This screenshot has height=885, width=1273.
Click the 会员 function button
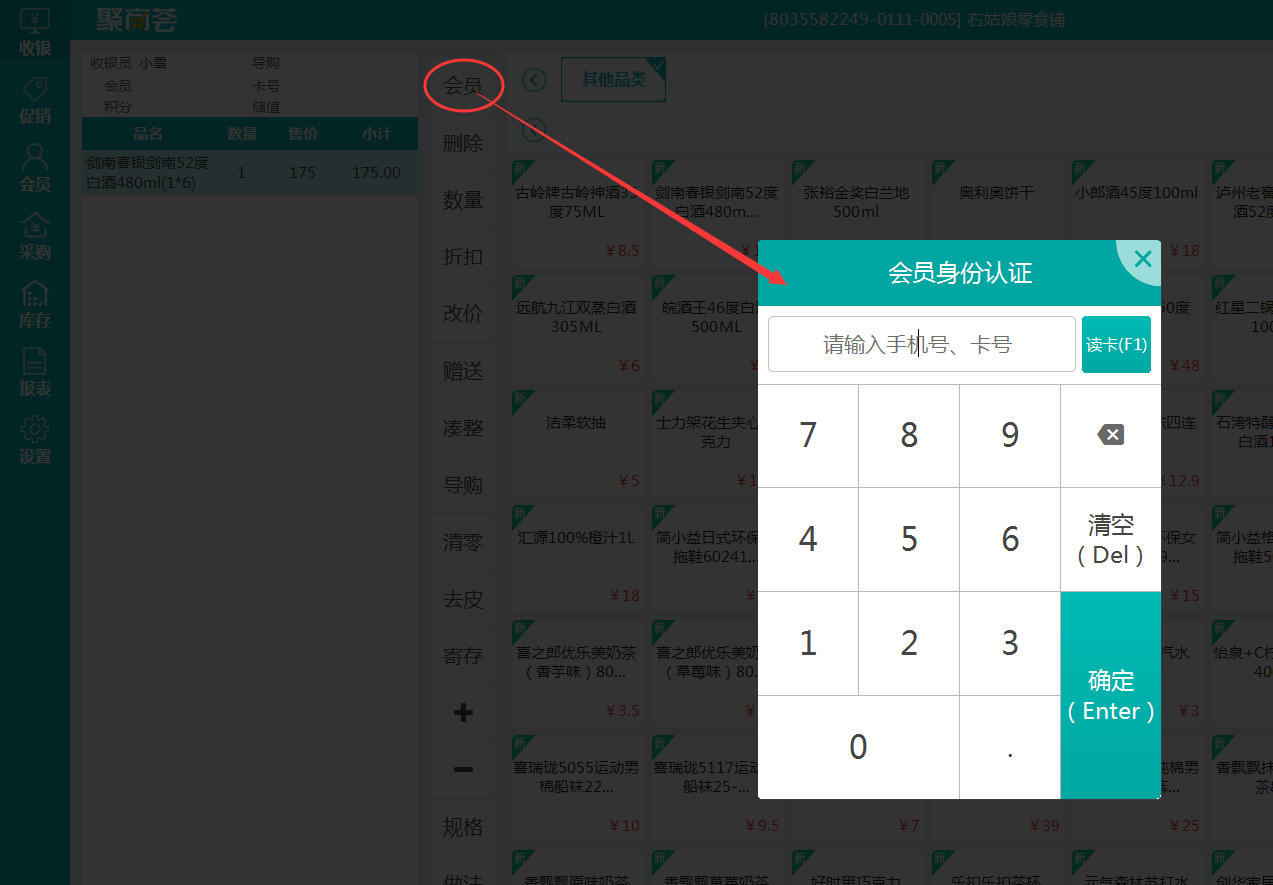pyautogui.click(x=463, y=86)
